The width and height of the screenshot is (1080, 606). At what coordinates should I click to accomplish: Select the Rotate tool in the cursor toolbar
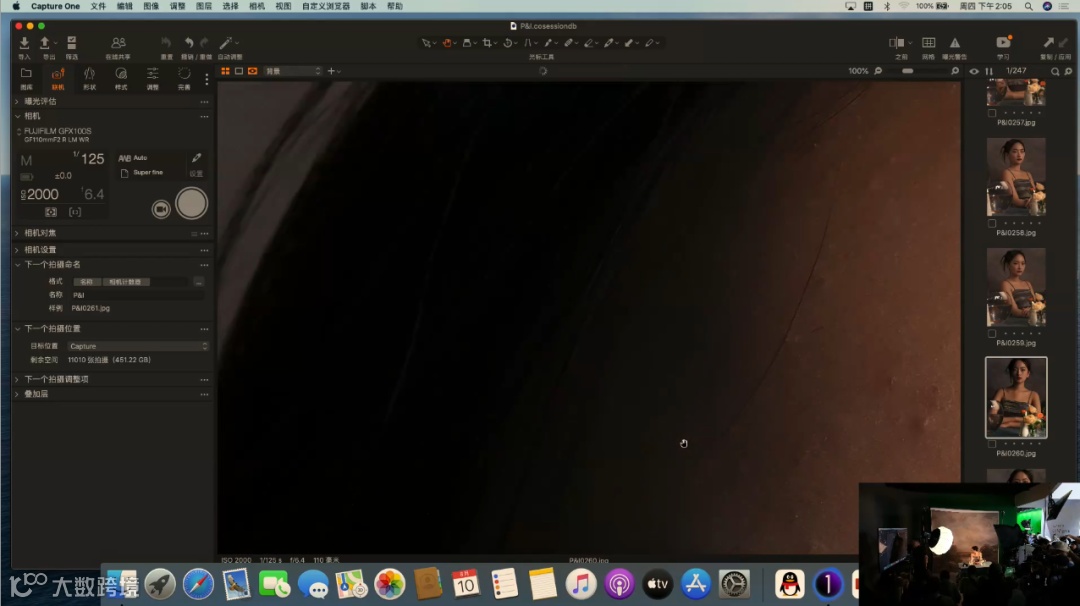pyautogui.click(x=508, y=43)
